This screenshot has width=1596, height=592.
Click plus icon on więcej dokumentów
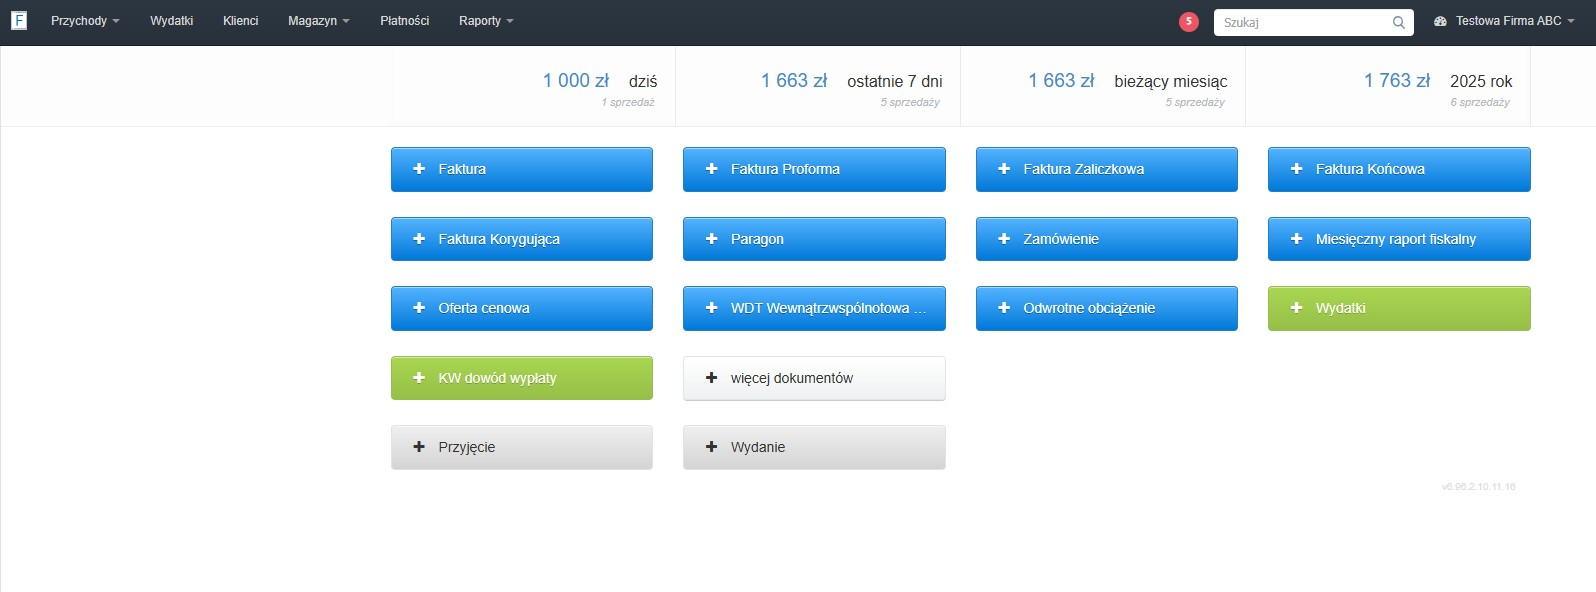712,378
